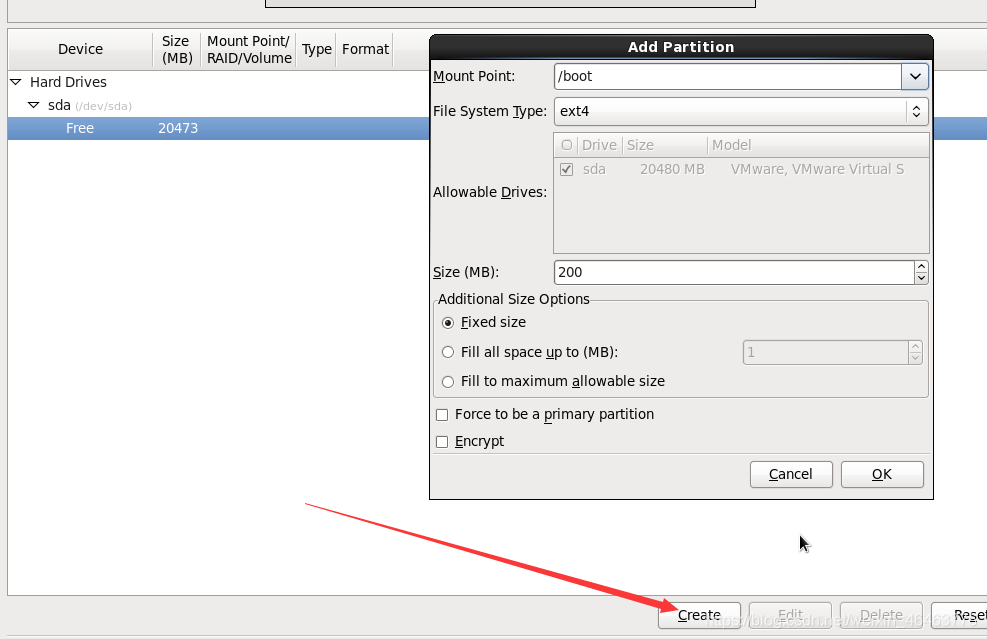Viewport: 987px width, 639px height.
Task: Enable Force to be a primary partition
Action: tap(442, 415)
